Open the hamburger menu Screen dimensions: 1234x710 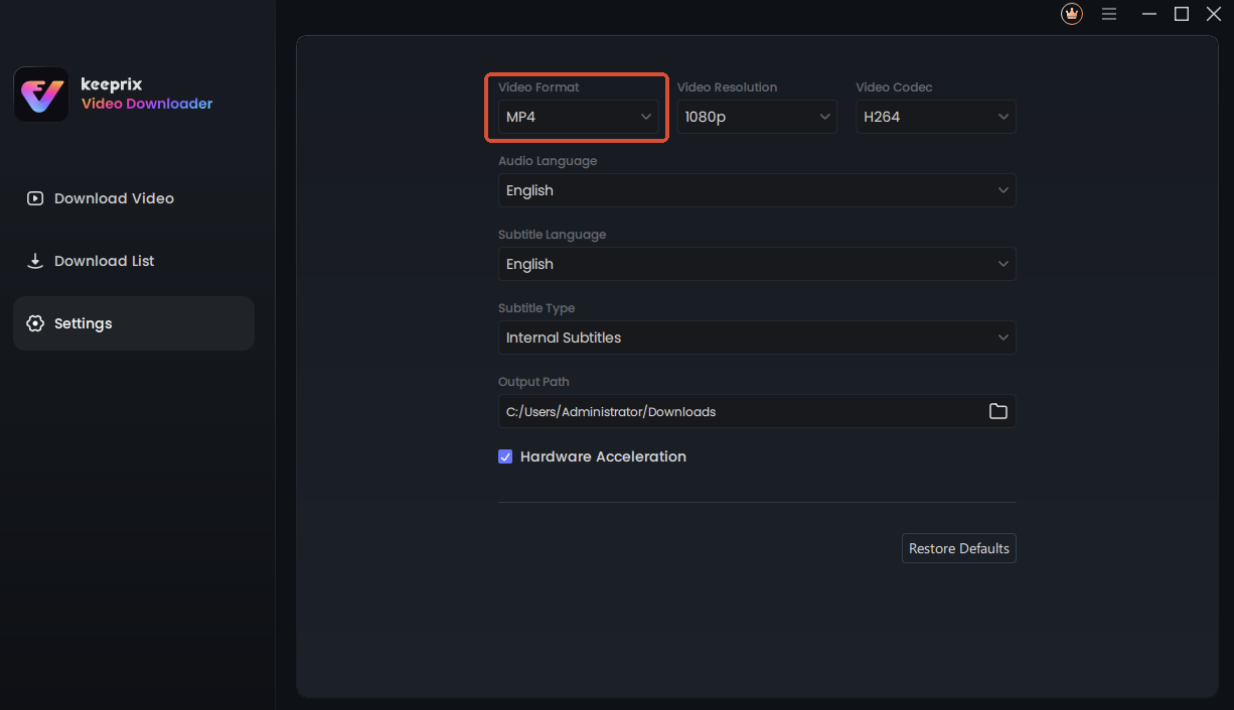1109,14
